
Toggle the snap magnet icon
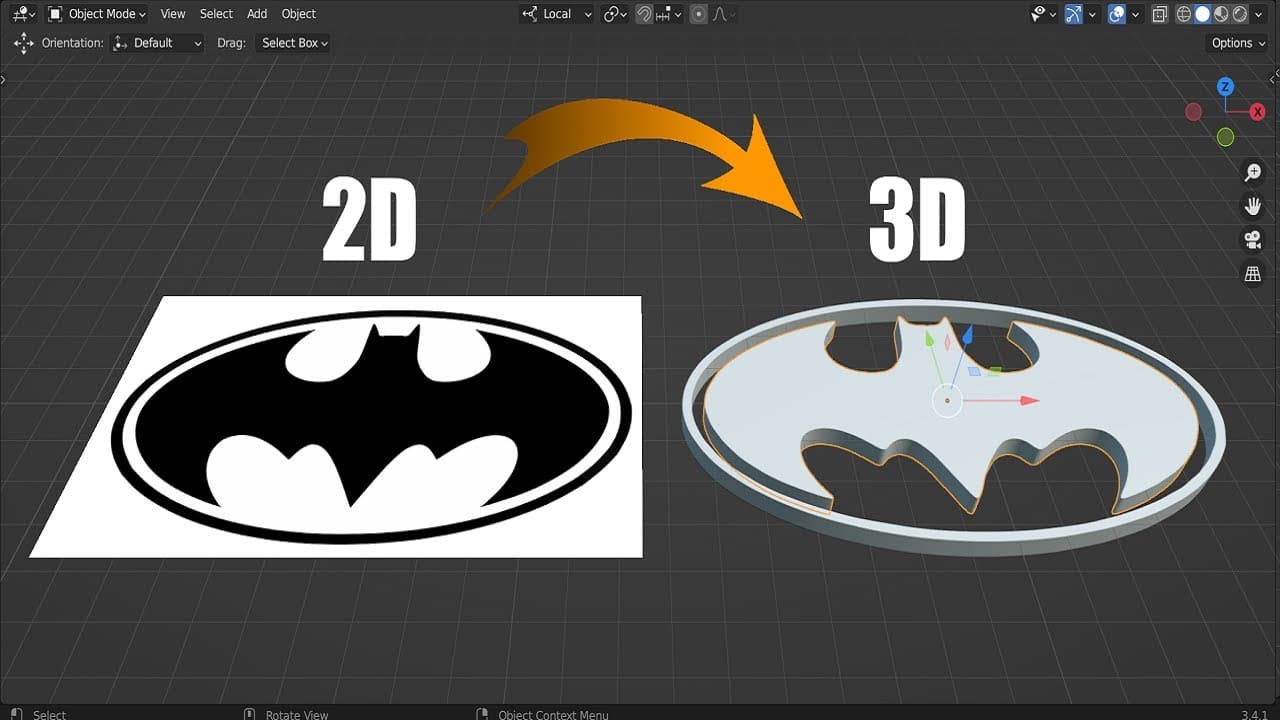[646, 14]
